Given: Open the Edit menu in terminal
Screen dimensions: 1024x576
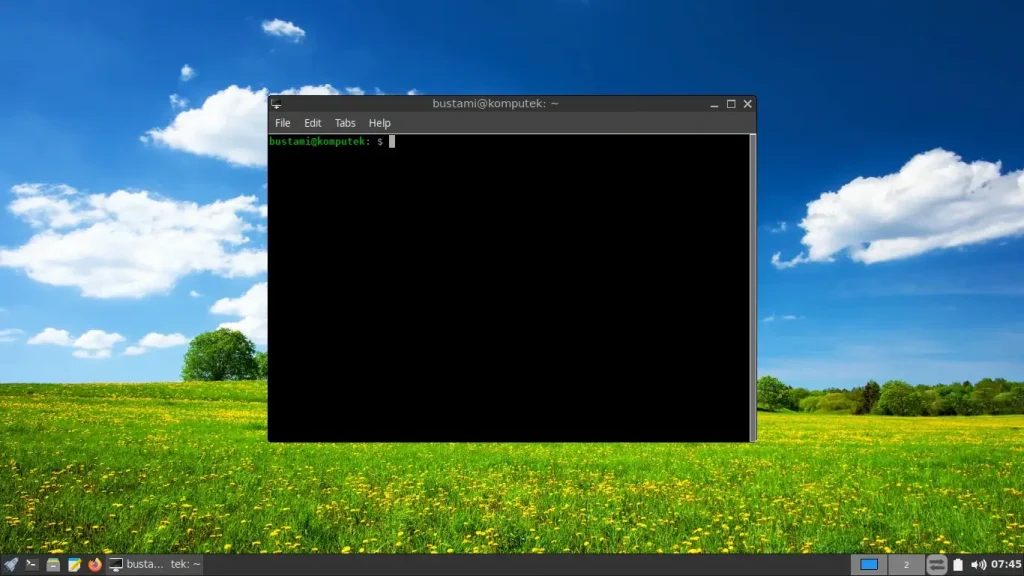Looking at the screenshot, I should 313,123.
